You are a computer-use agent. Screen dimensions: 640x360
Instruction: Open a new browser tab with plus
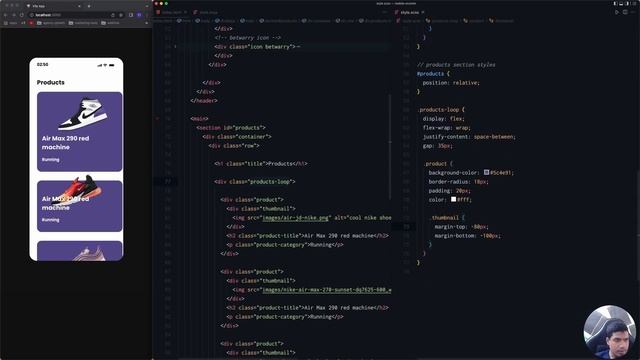[89, 6]
